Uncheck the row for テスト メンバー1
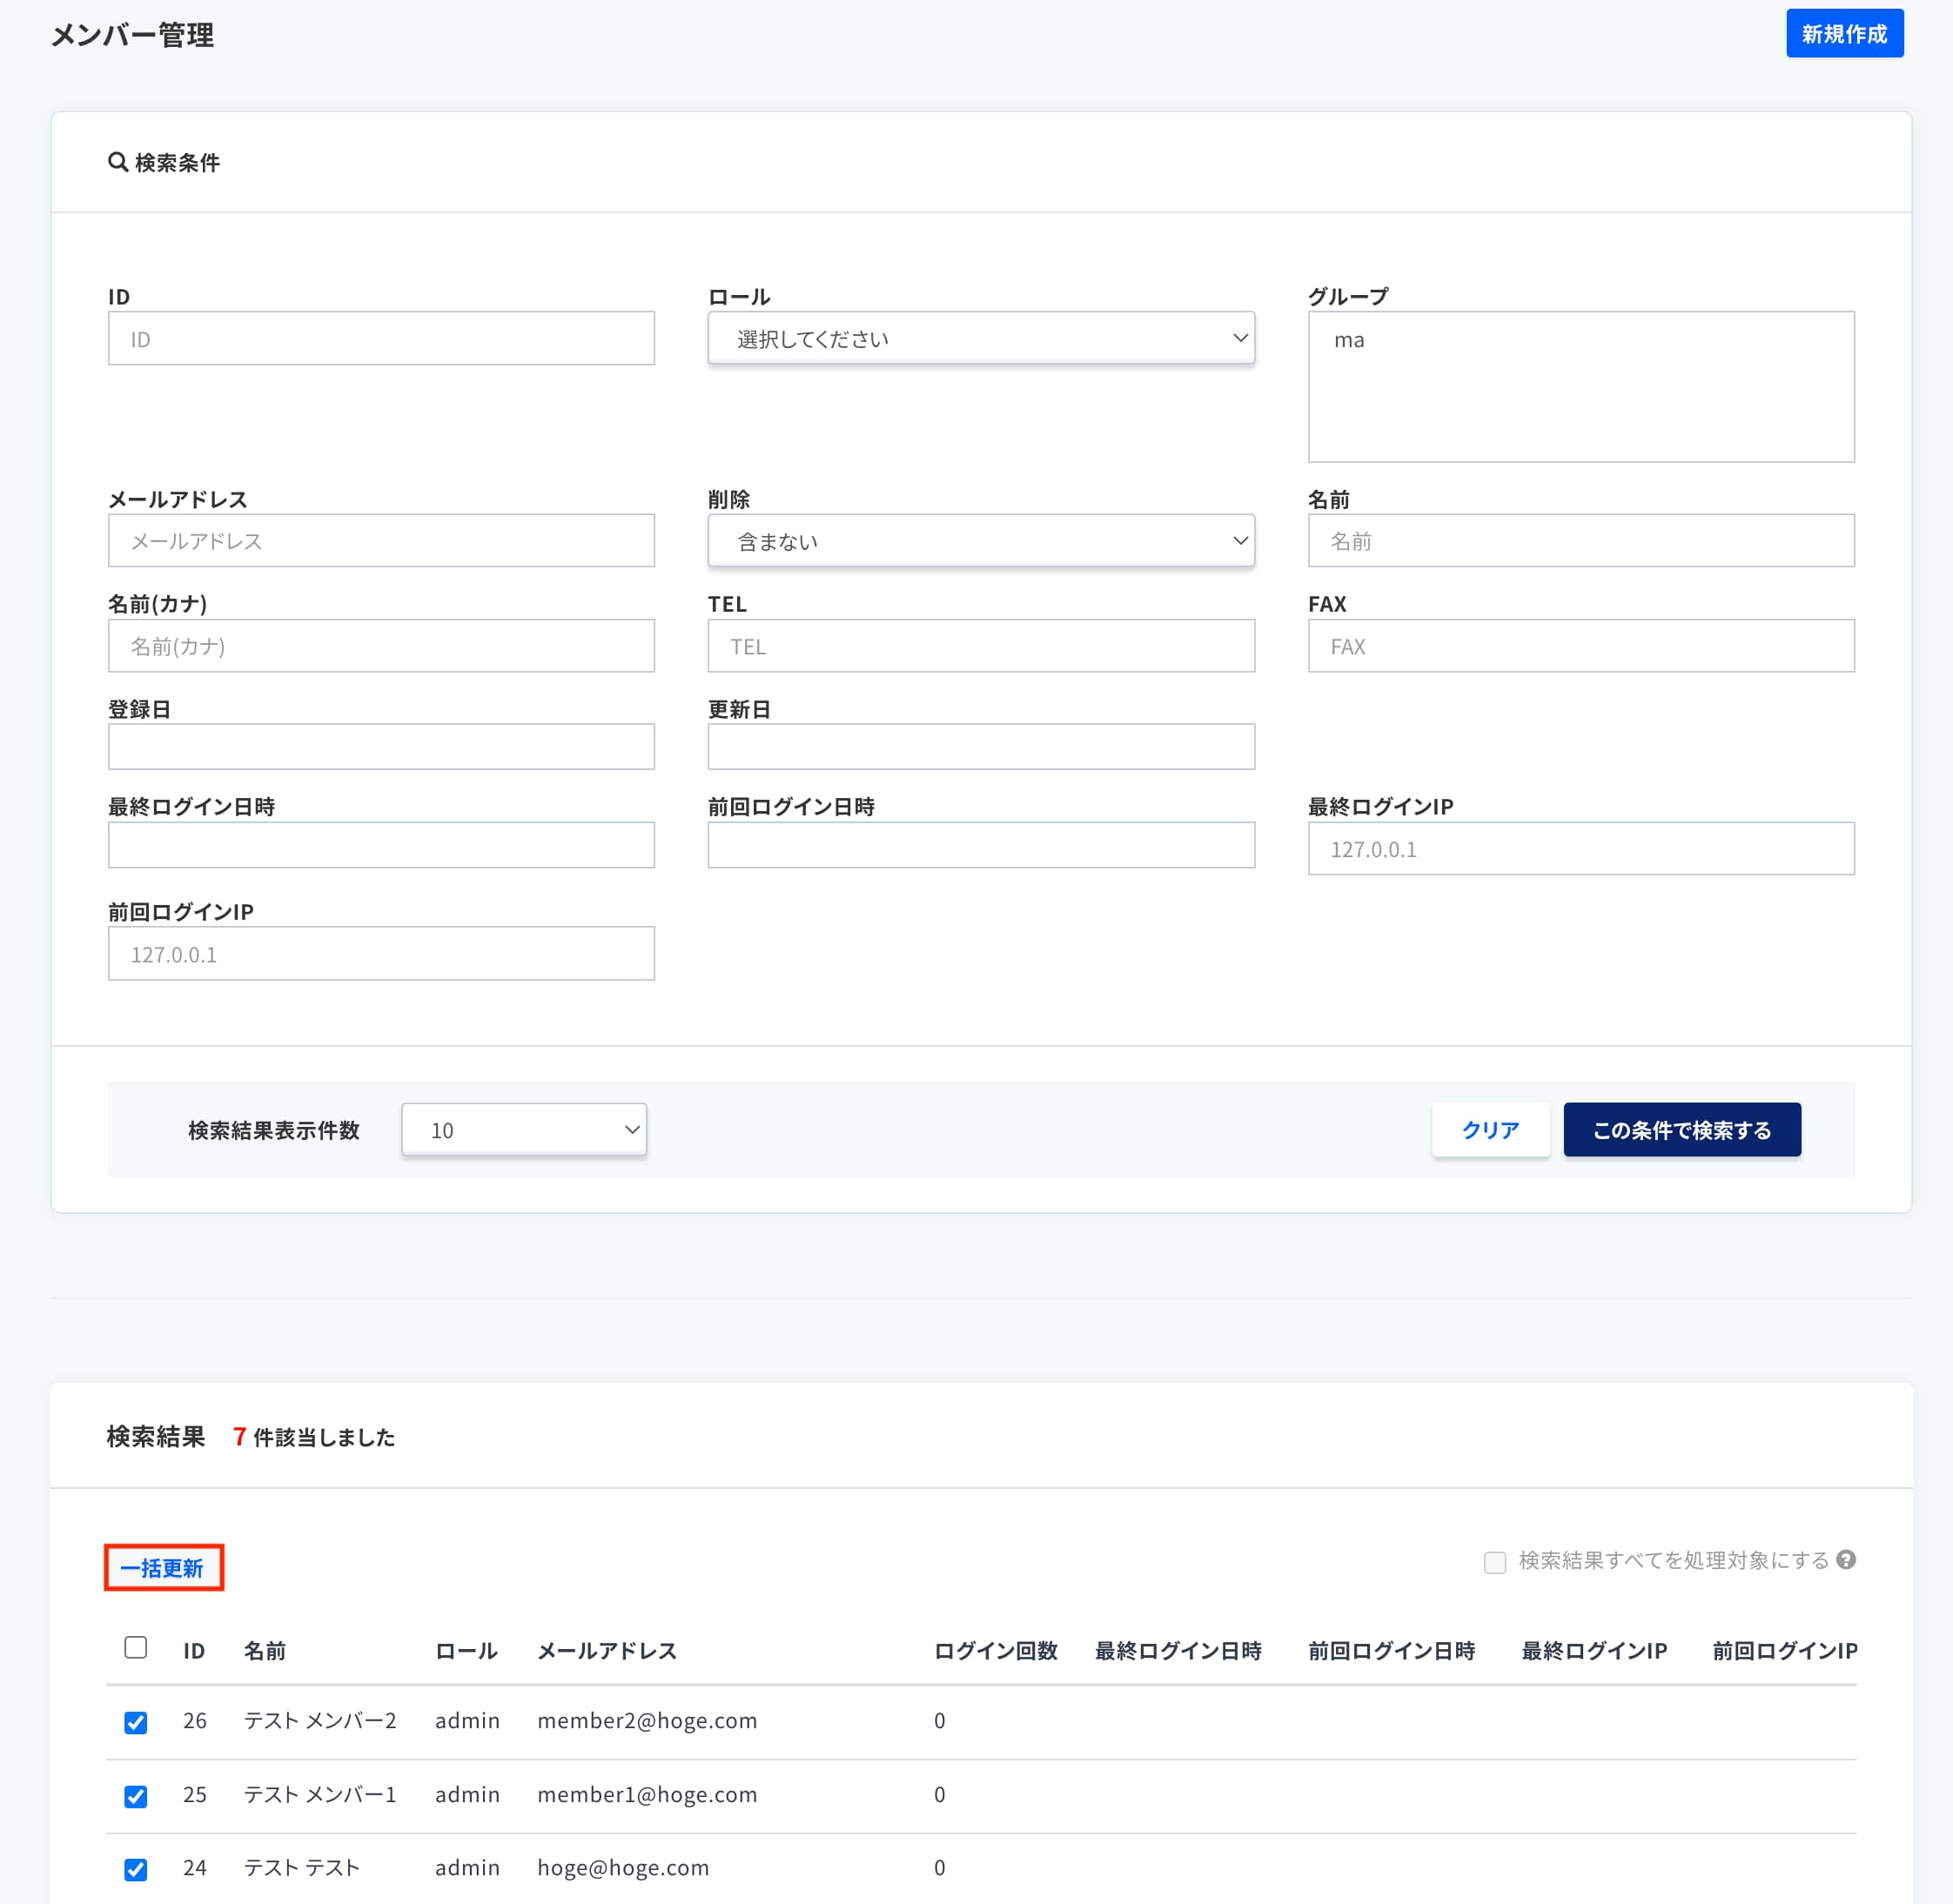This screenshot has height=1904, width=1953. coord(136,1795)
